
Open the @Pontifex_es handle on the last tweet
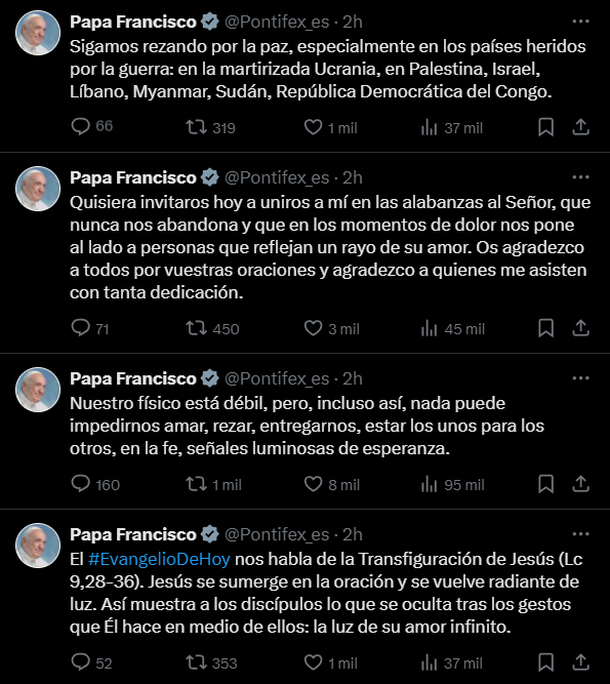point(276,534)
